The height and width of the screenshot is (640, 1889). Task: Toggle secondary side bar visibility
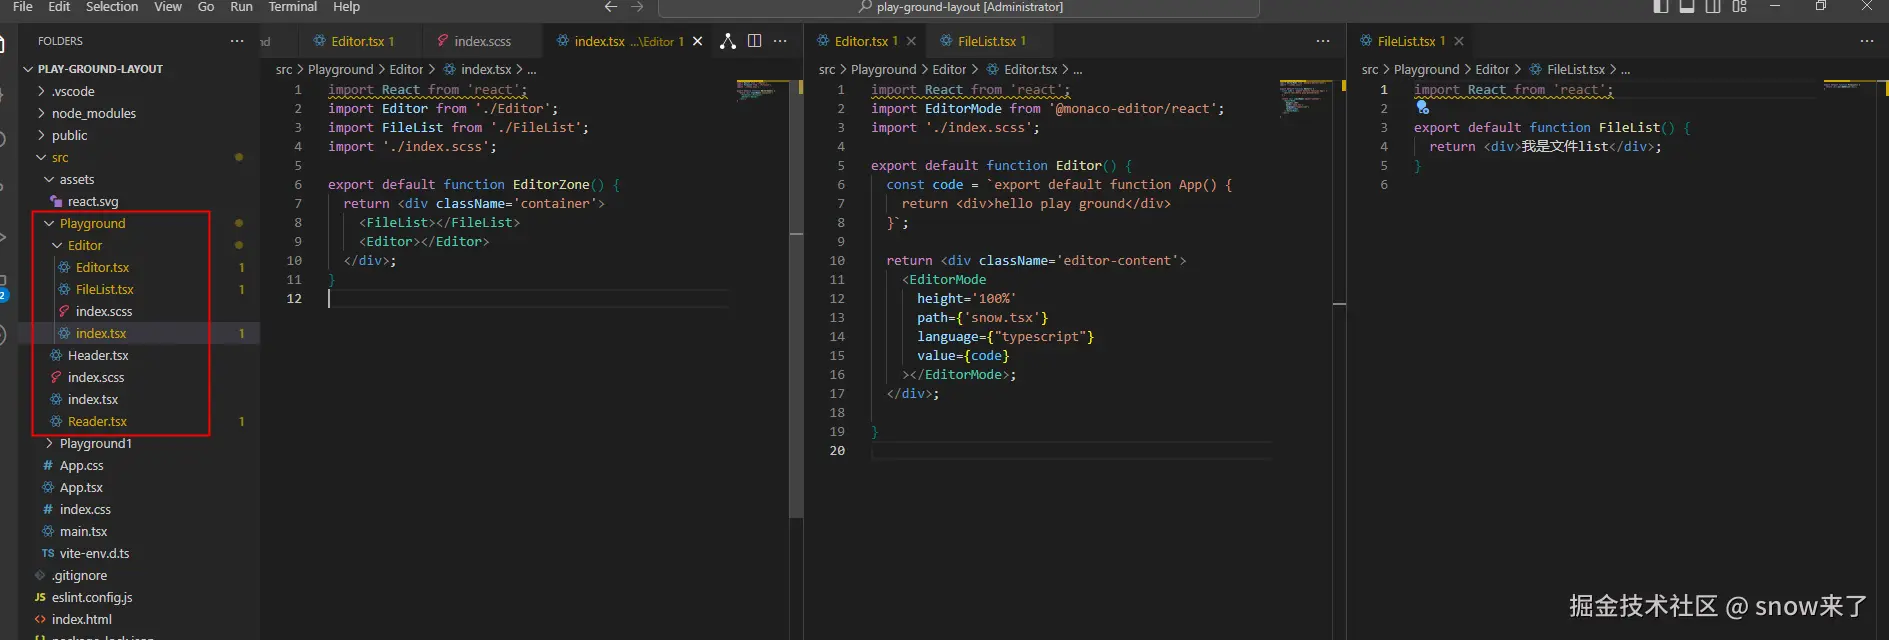tap(1713, 7)
